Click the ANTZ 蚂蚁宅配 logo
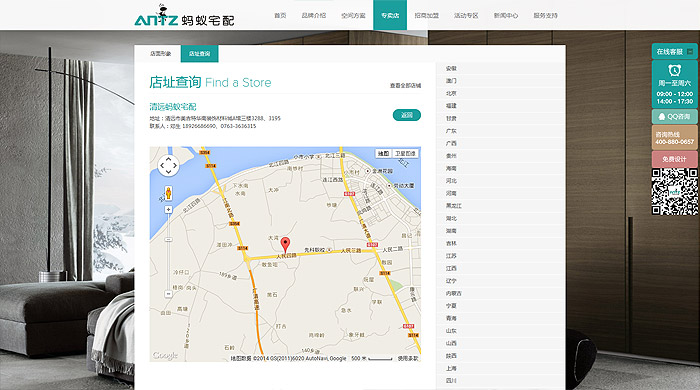The image size is (700, 390). click(184, 16)
